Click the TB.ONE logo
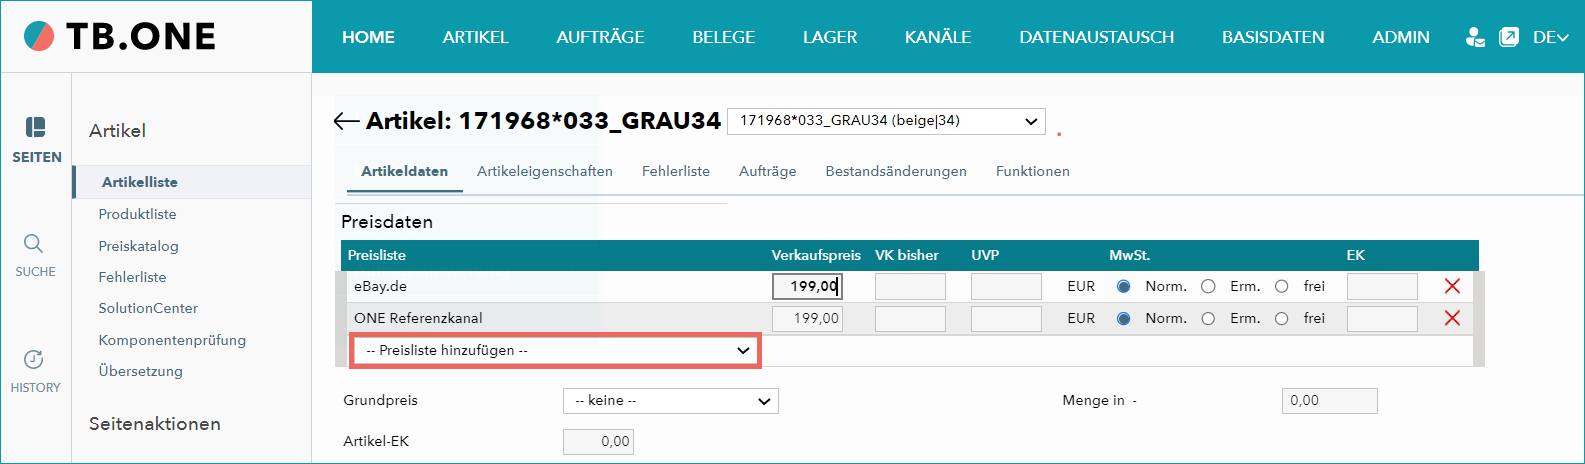Screen dimensions: 1585x464 tap(119, 36)
